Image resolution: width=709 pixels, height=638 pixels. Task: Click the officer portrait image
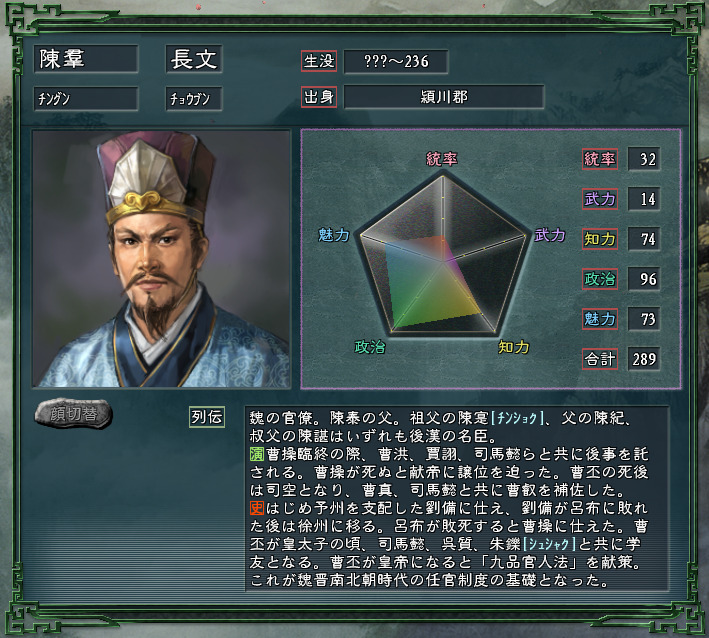point(161,259)
